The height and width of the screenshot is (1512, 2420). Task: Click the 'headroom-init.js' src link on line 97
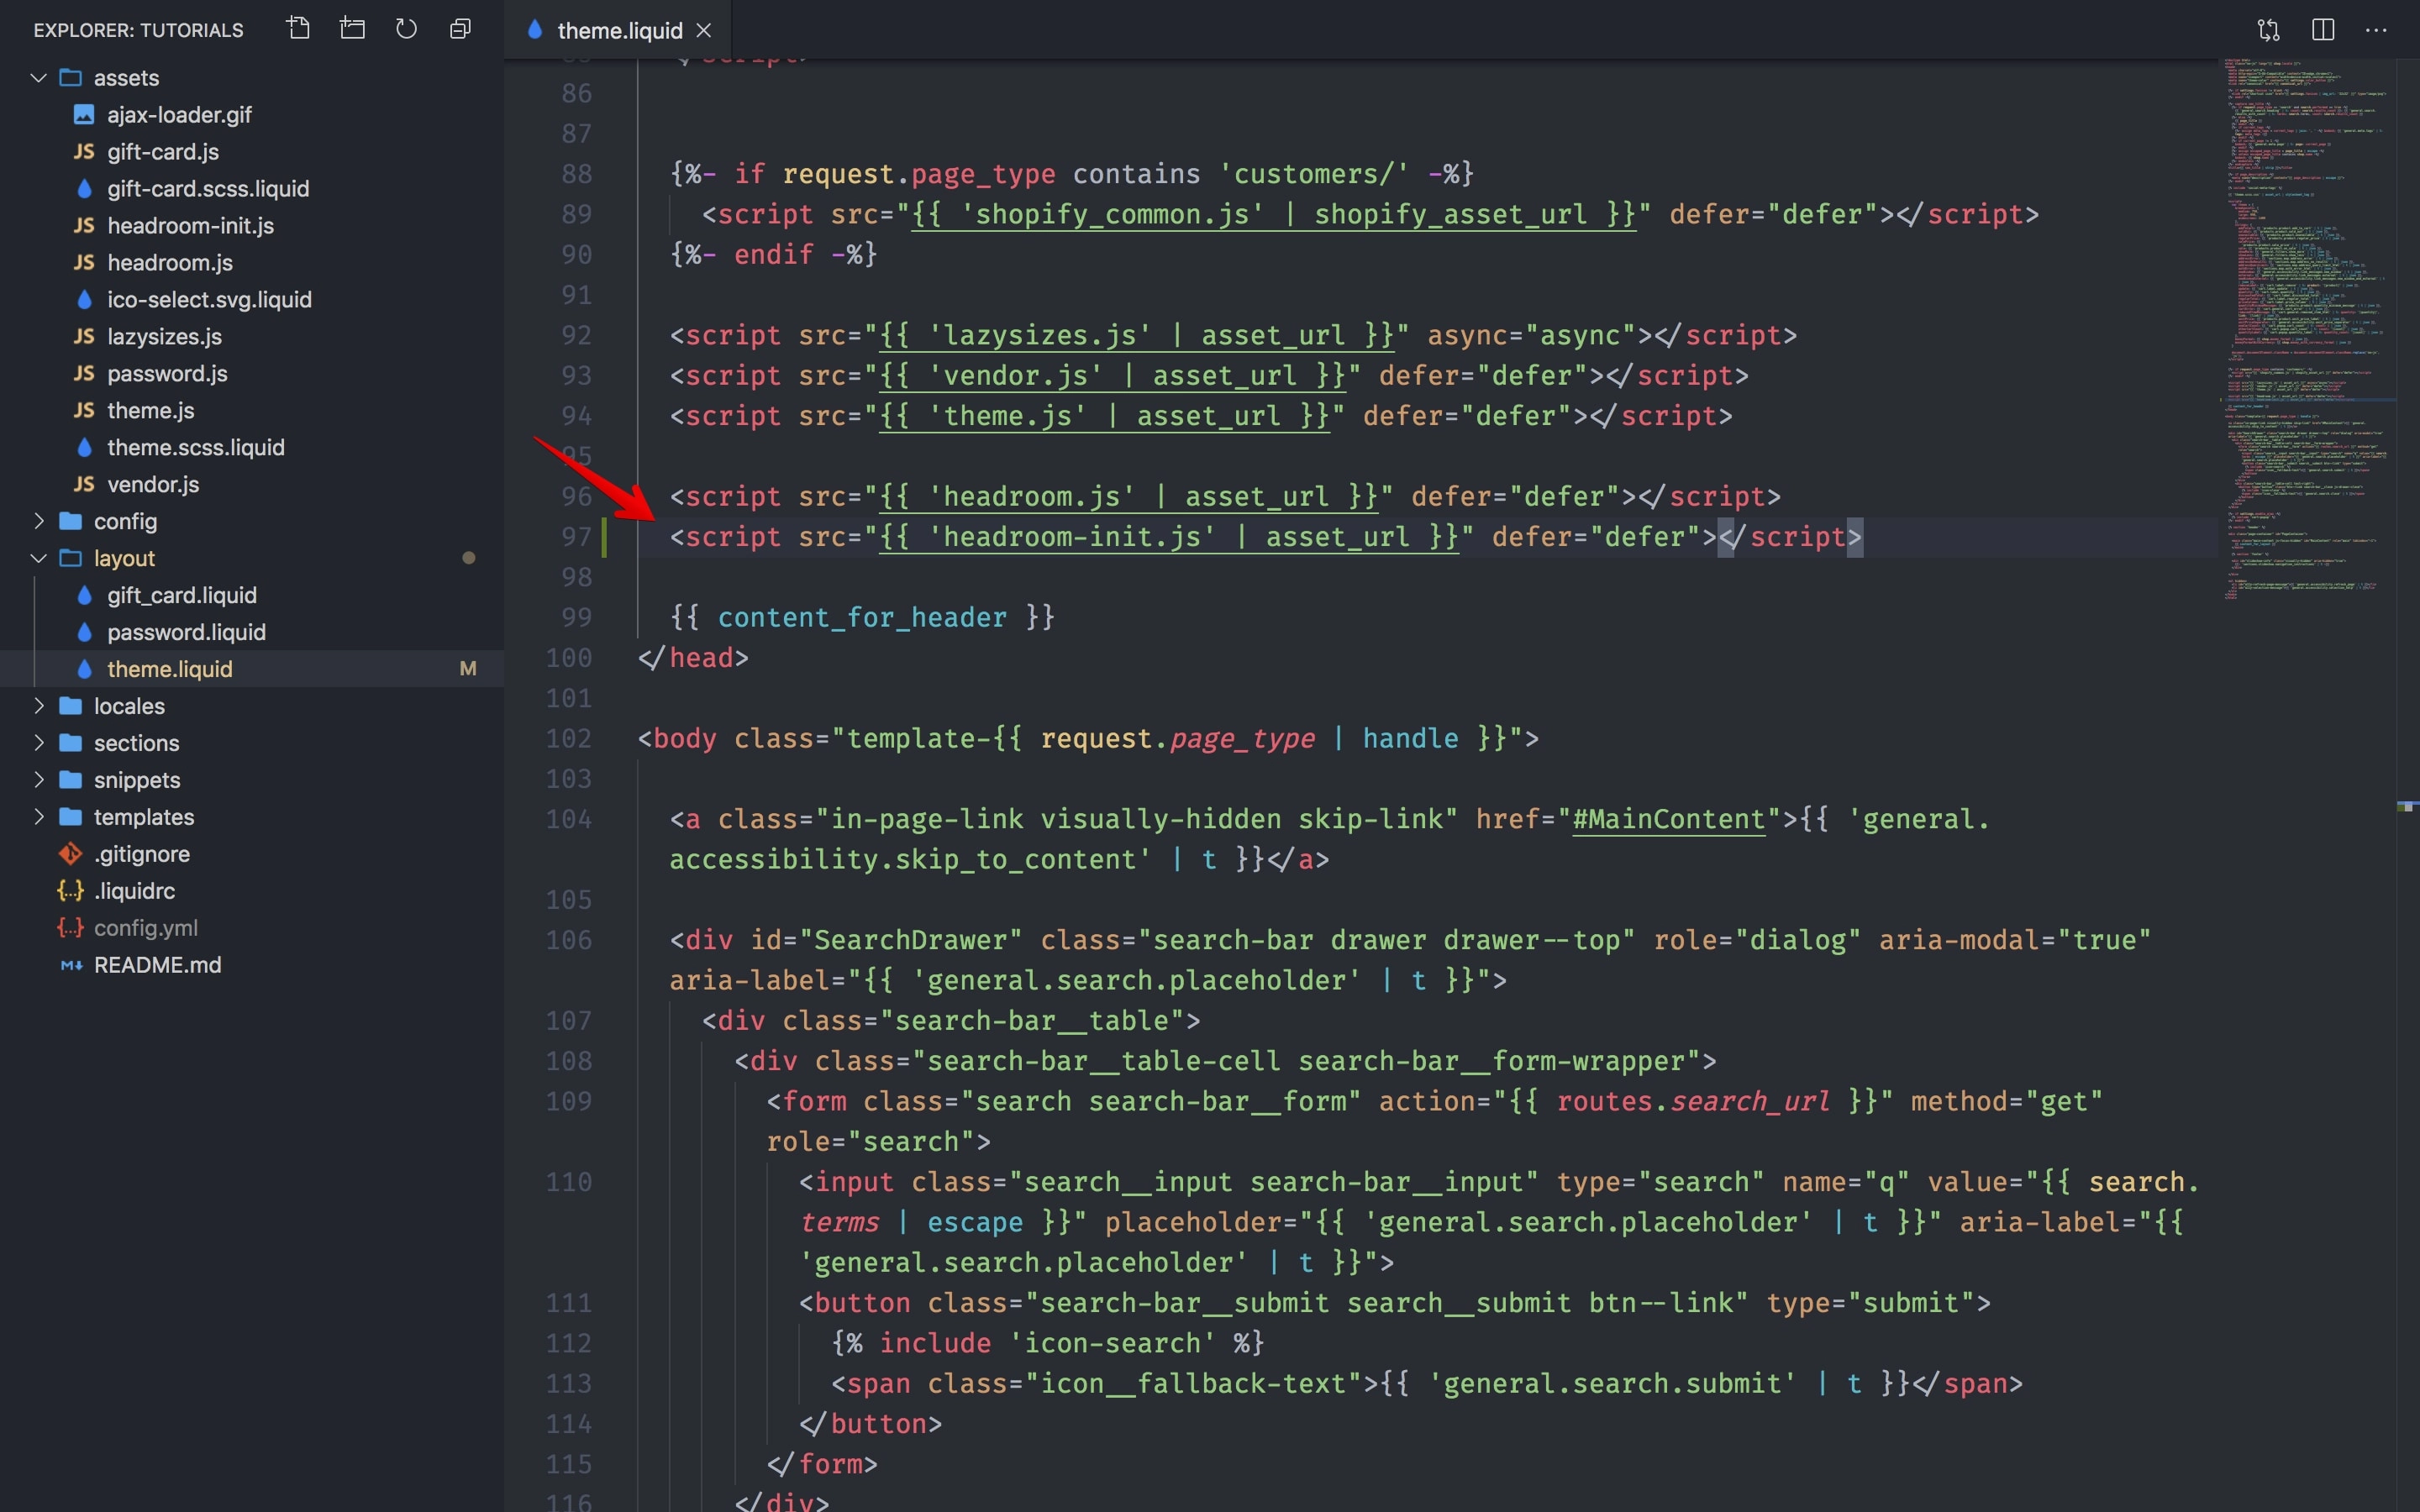pyautogui.click(x=1169, y=537)
